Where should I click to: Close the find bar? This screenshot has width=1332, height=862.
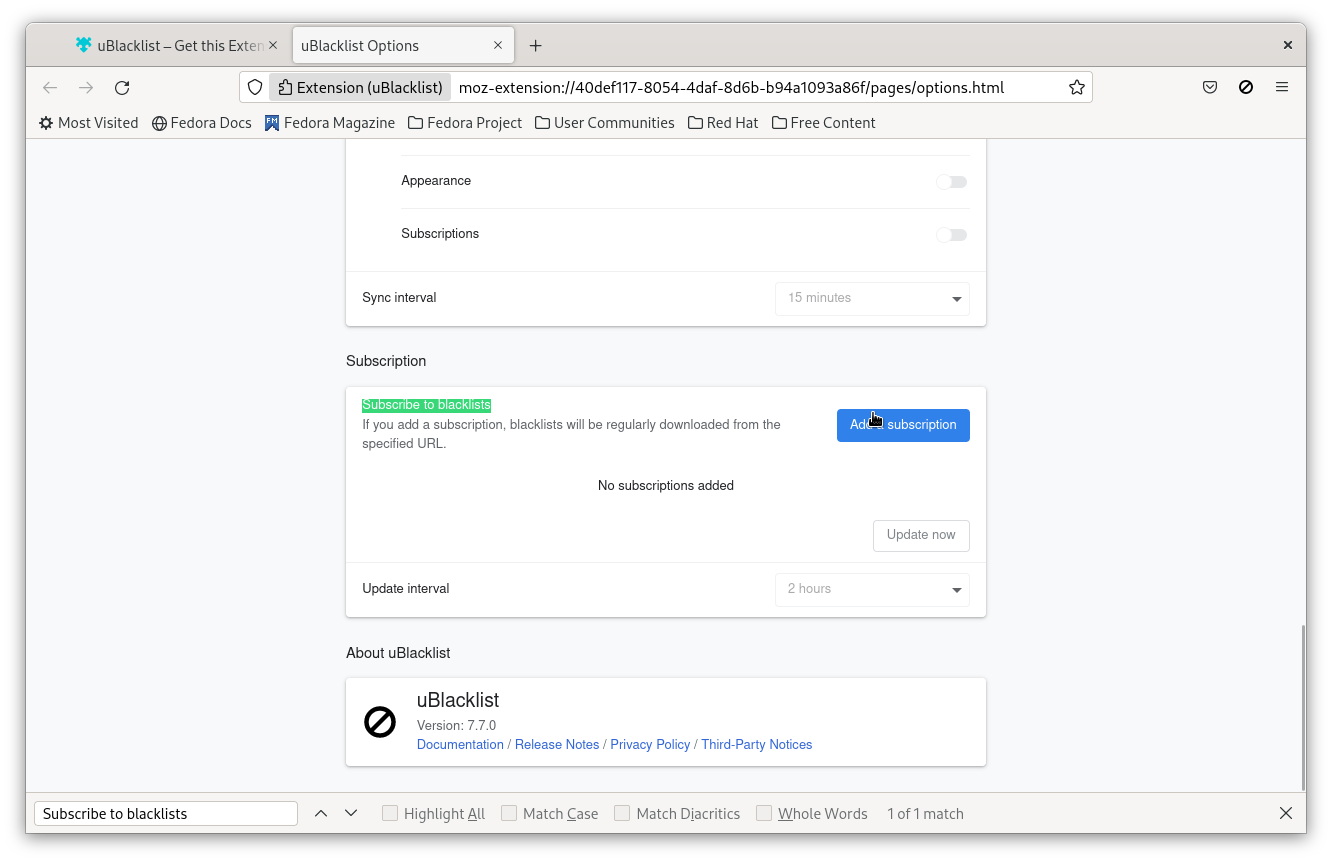1286,814
